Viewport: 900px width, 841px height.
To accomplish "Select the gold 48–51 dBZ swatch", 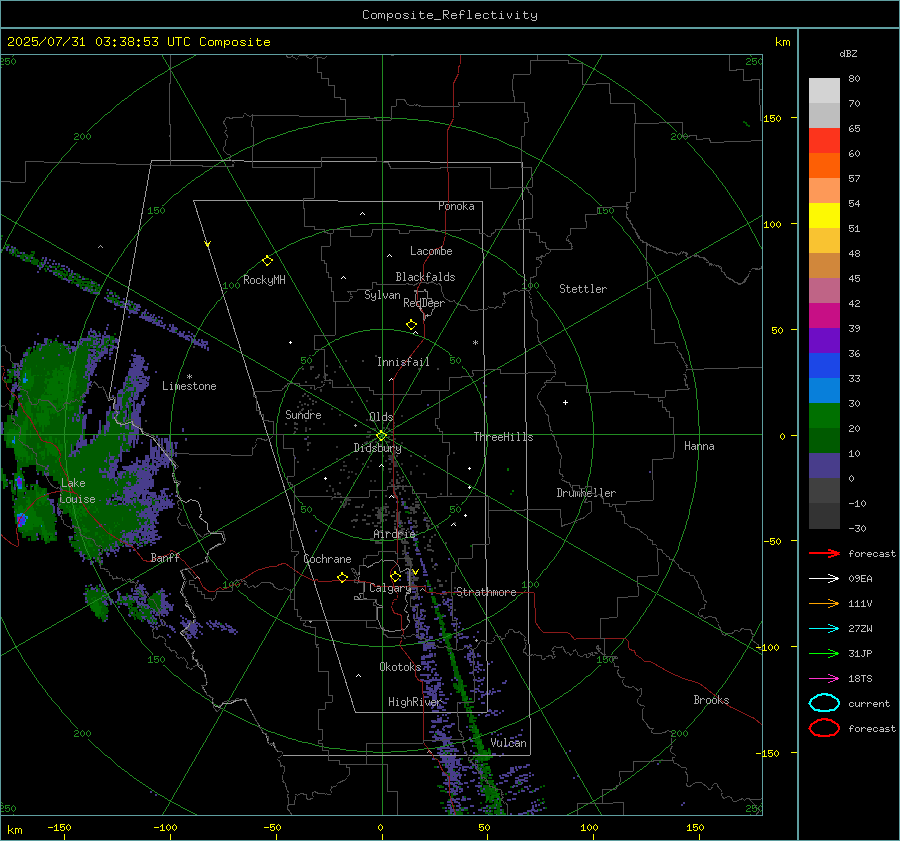I will tap(824, 241).
